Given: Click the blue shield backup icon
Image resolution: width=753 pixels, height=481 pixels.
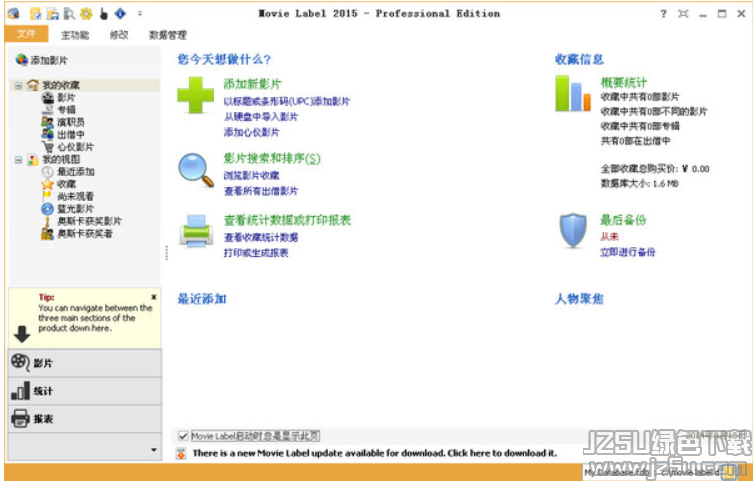Looking at the screenshot, I should (x=573, y=230).
